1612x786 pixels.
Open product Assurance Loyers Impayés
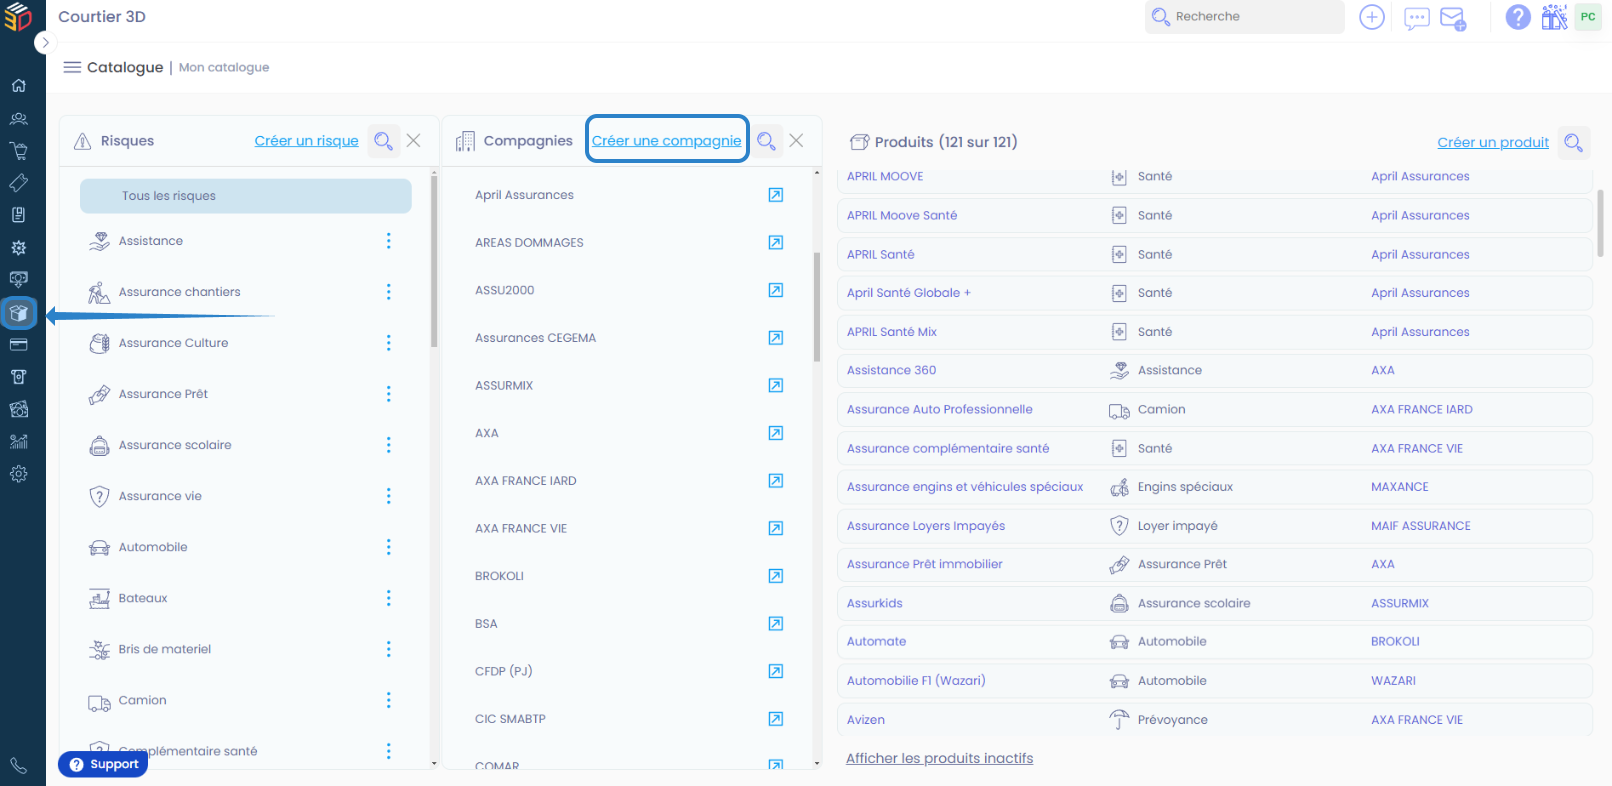click(x=926, y=526)
